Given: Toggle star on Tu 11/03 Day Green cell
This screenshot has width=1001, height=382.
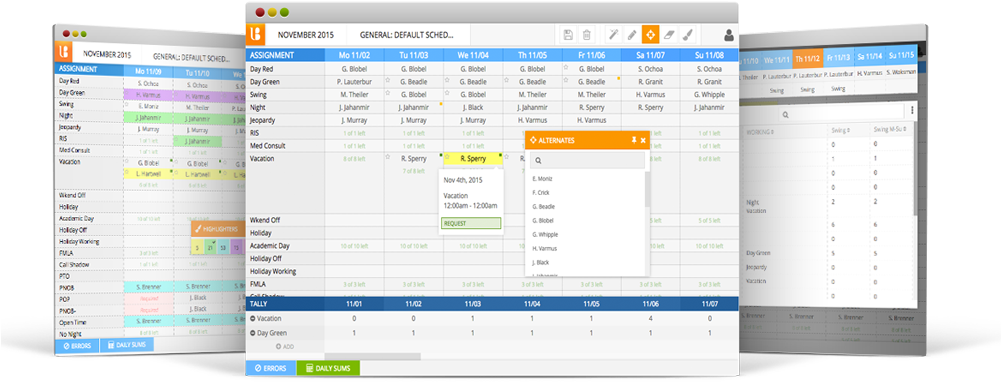Looking at the screenshot, I should click(388, 80).
